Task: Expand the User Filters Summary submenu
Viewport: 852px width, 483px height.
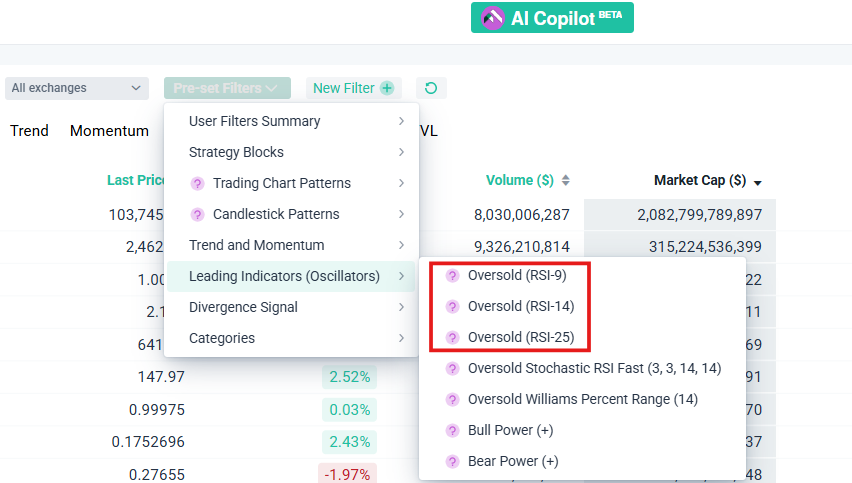Action: 401,122
